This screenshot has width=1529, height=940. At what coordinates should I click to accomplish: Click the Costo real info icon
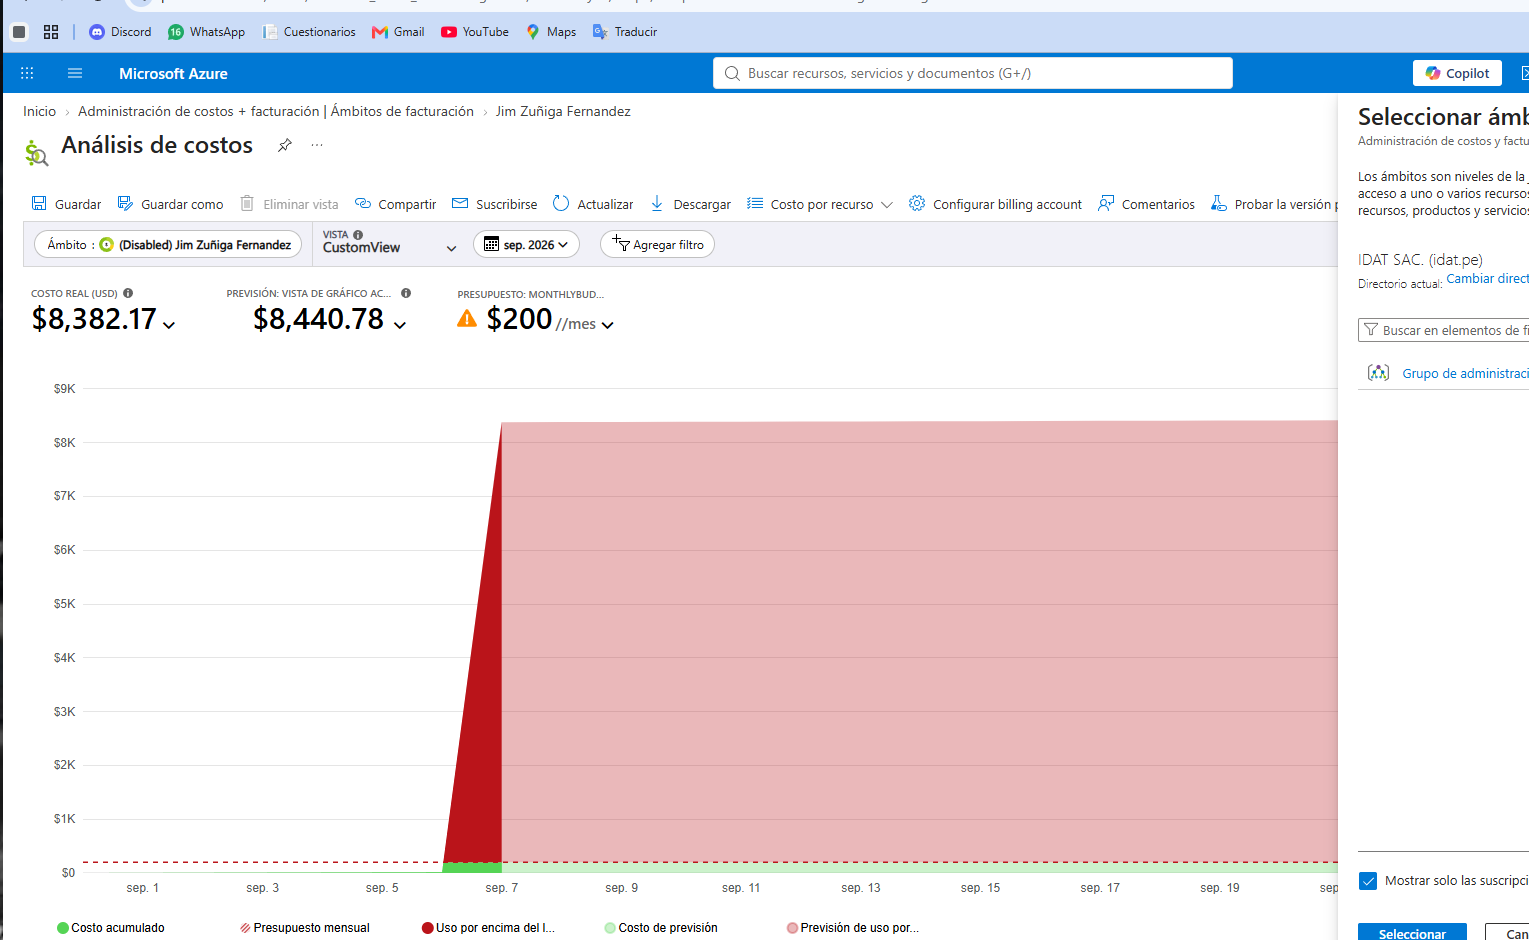(128, 293)
